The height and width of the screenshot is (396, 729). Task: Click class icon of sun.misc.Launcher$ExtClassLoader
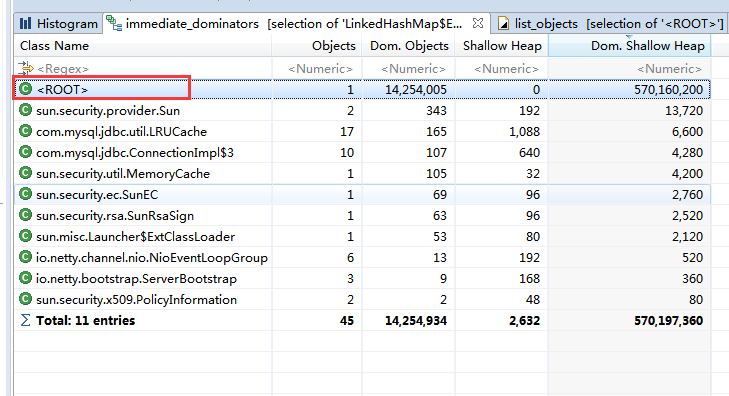[x=26, y=236]
